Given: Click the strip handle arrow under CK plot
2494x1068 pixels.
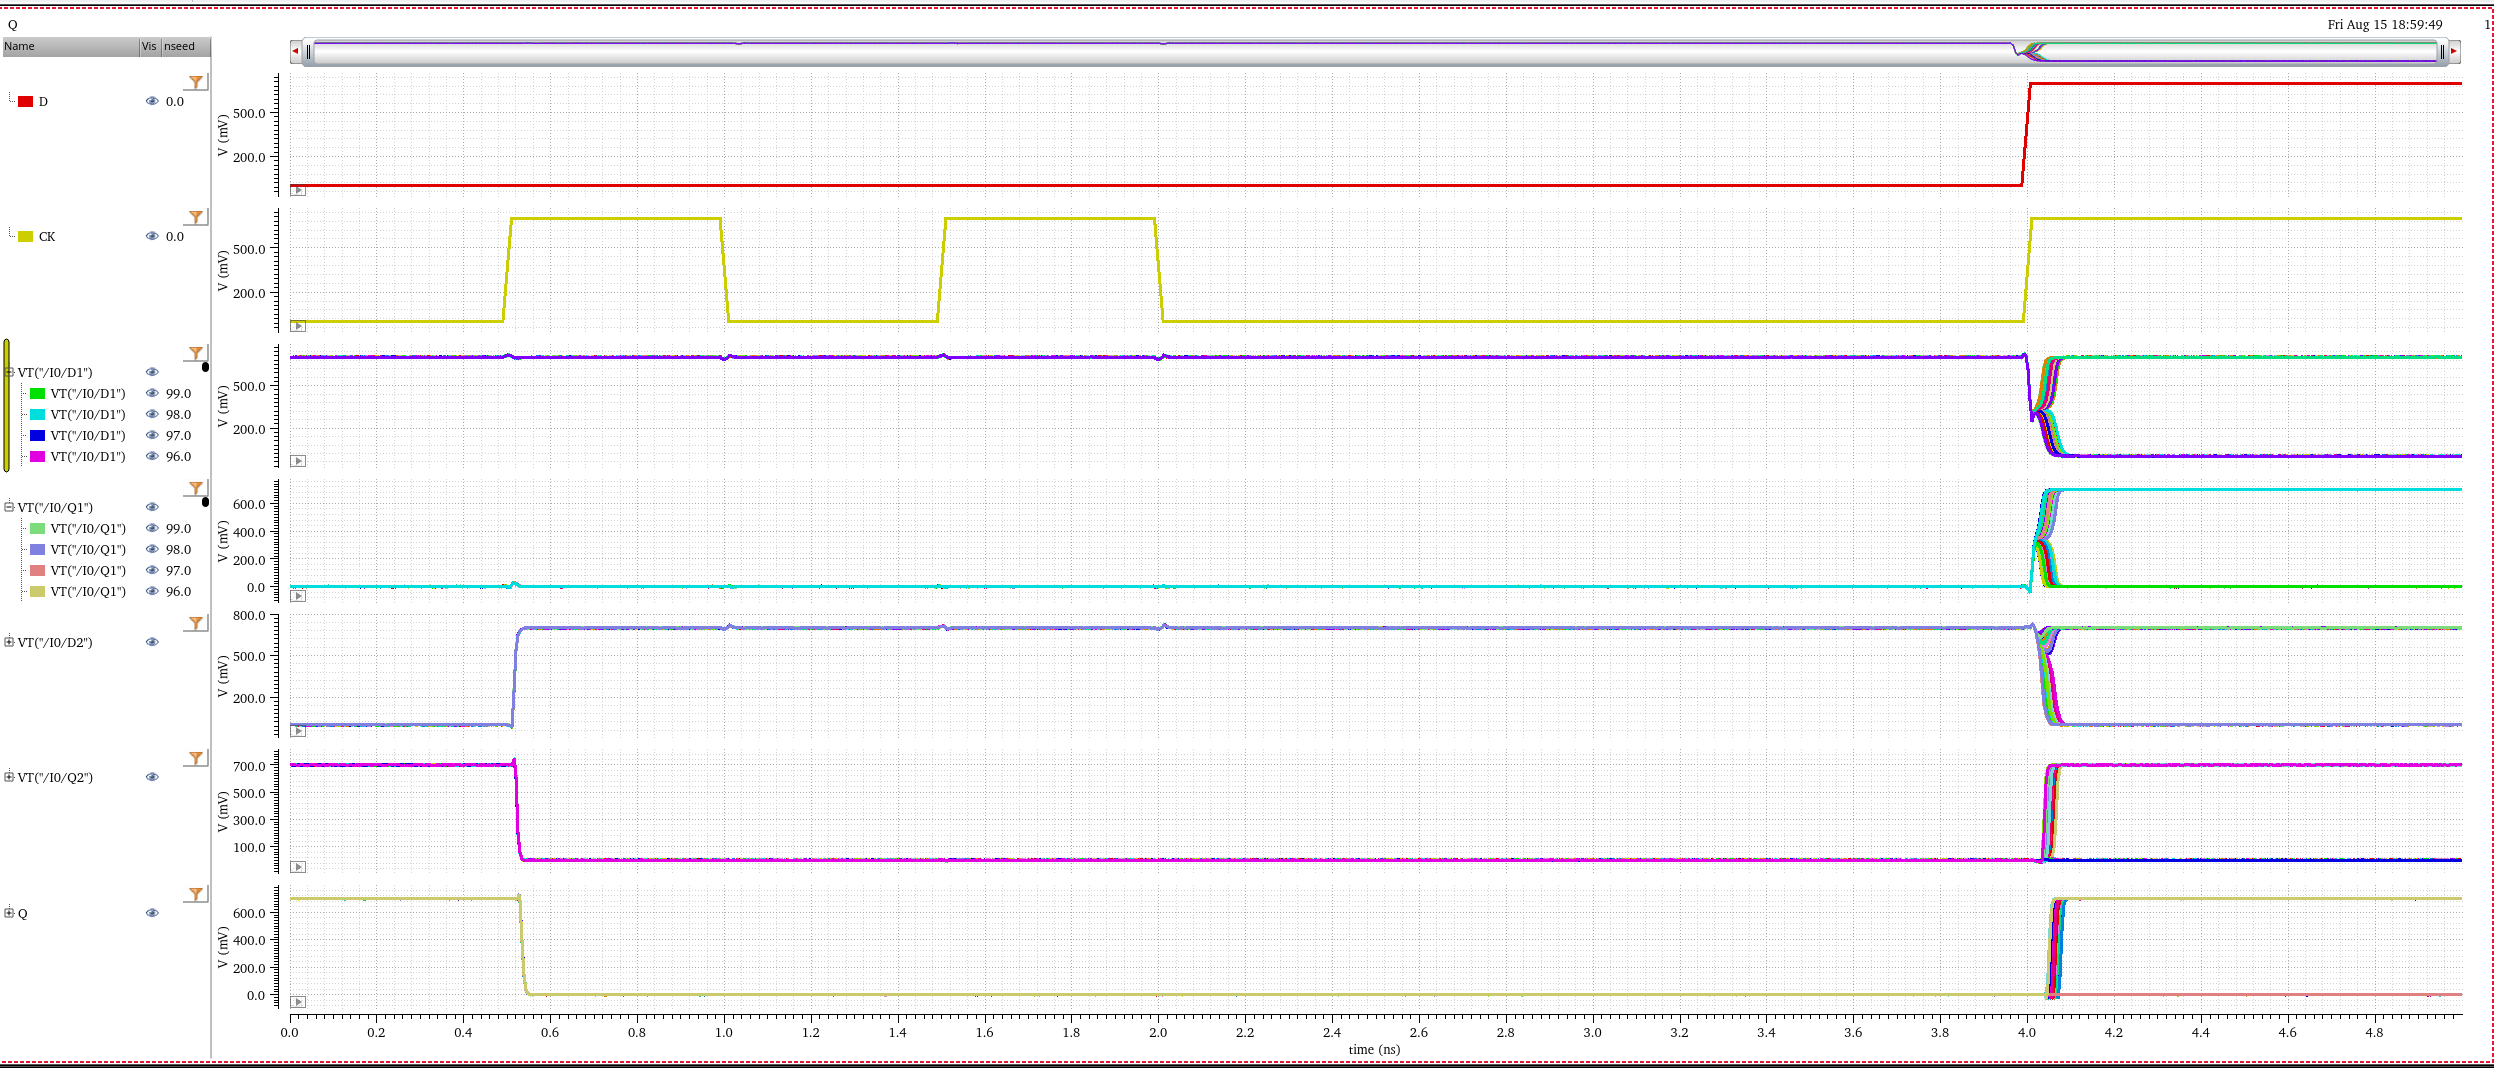Looking at the screenshot, I should 298,326.
